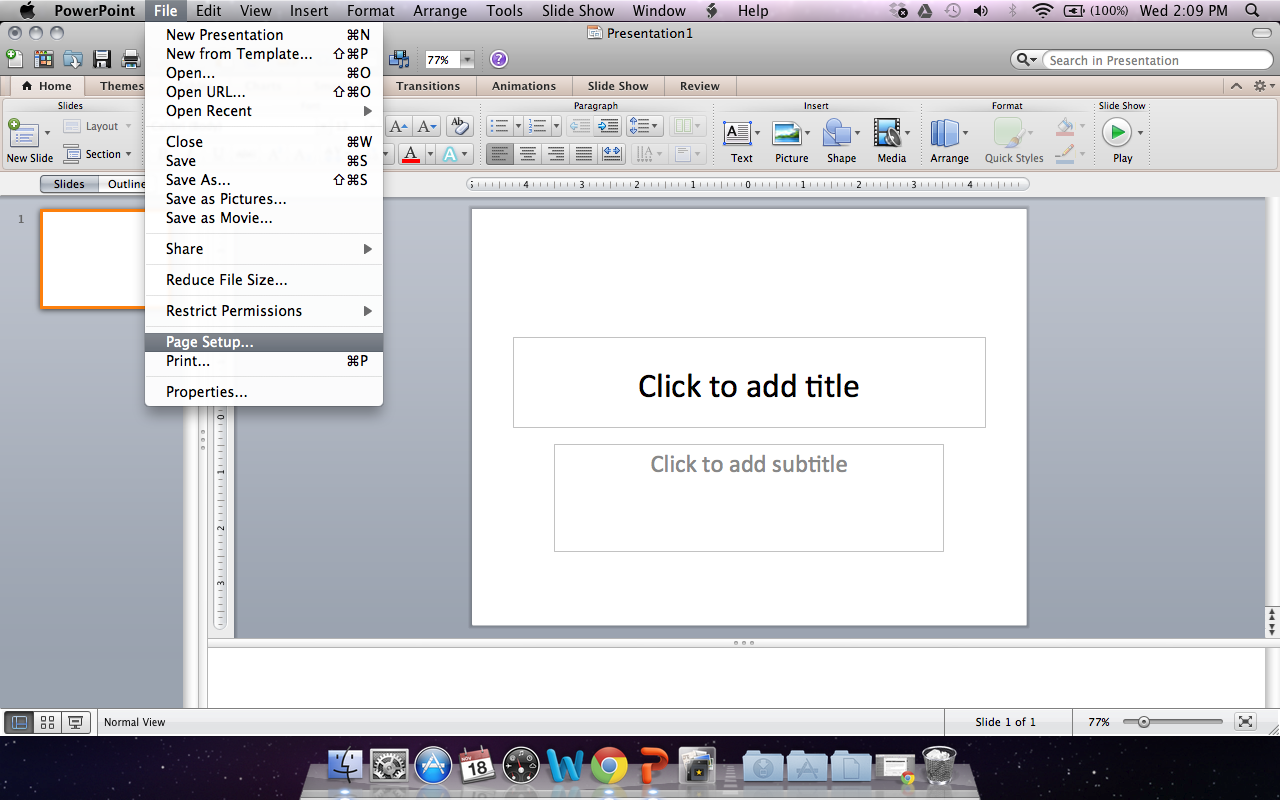Open the Insert menu in menu bar
1280x800 pixels.
click(309, 11)
